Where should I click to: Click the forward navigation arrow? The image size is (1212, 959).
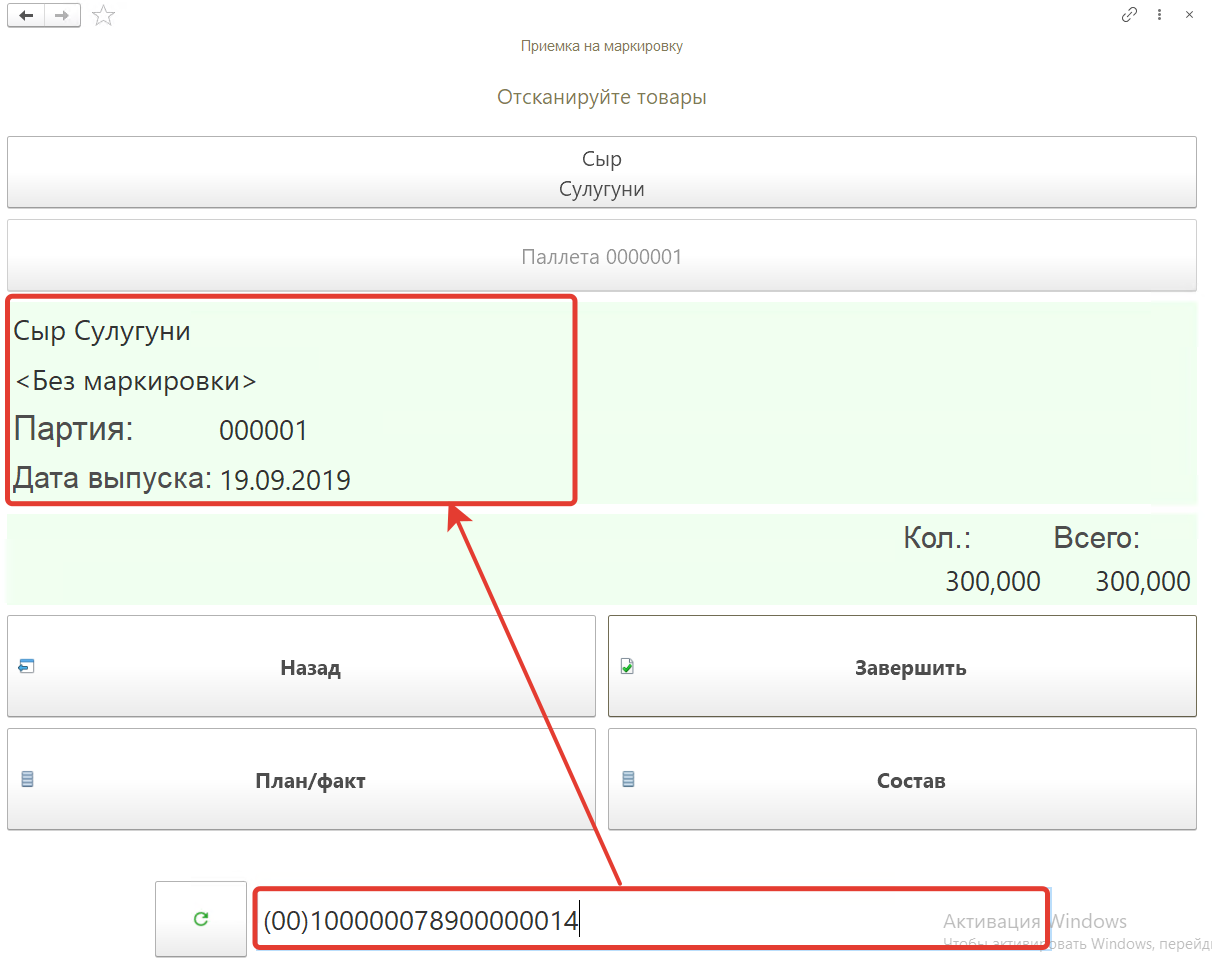62,15
